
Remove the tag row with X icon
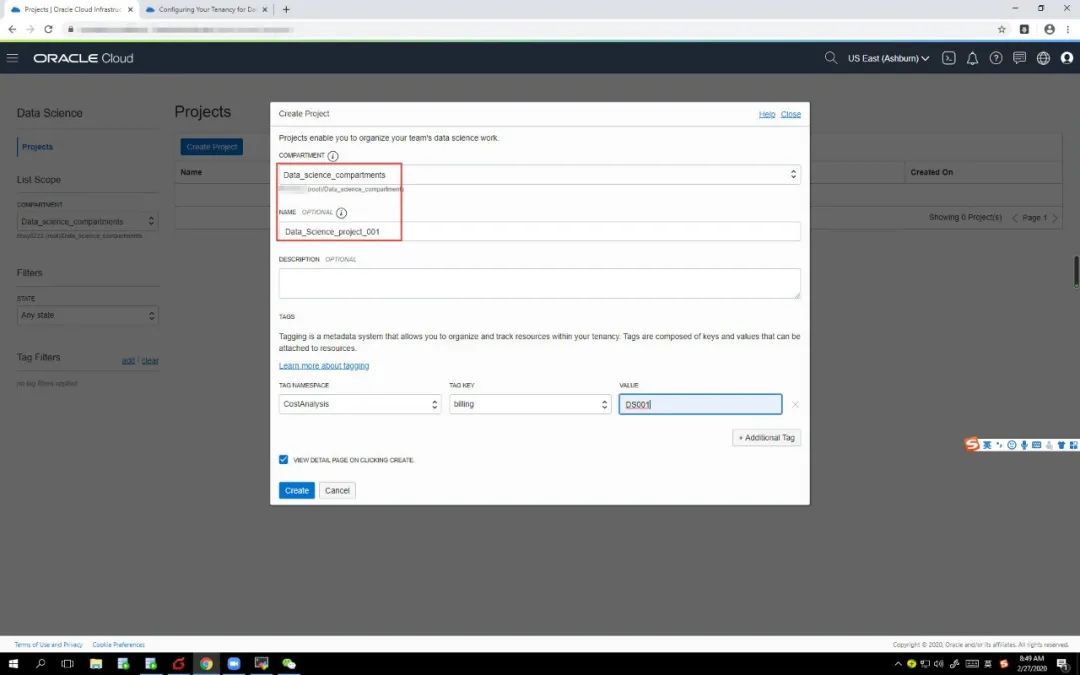[795, 404]
